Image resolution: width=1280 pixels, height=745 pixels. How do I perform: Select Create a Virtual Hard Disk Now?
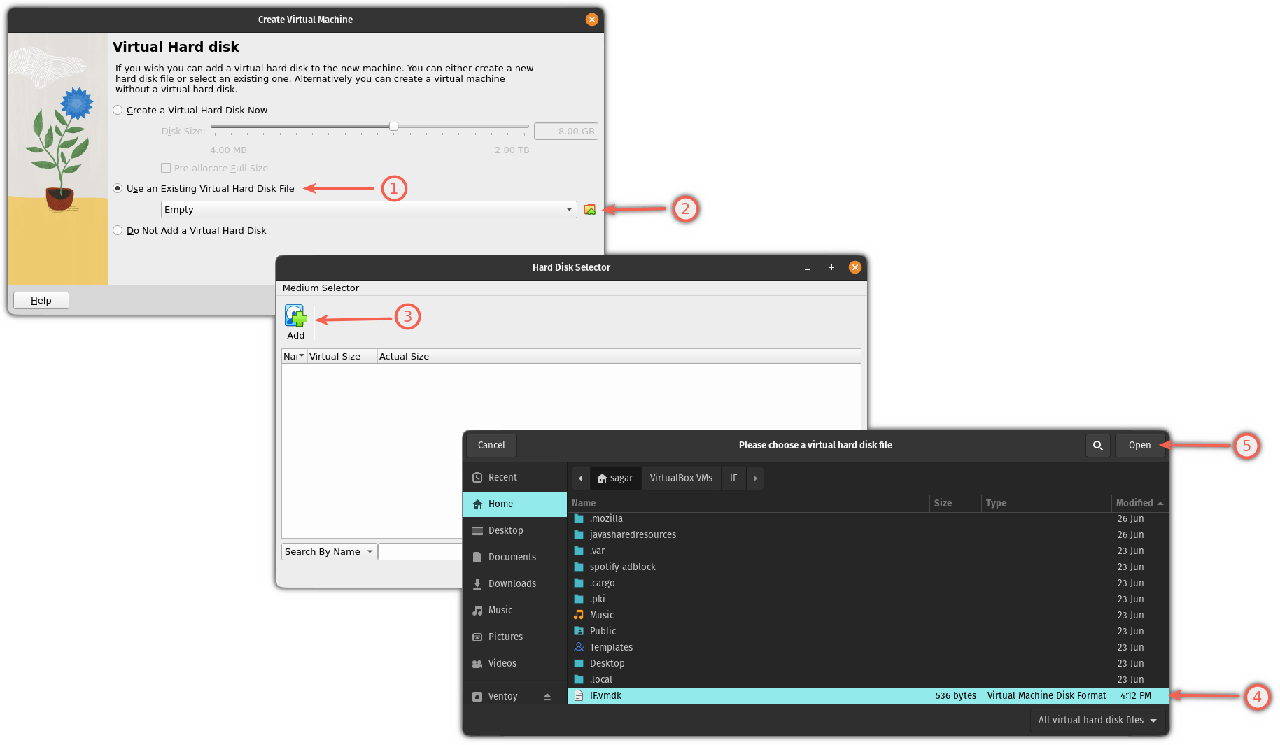pyautogui.click(x=119, y=110)
